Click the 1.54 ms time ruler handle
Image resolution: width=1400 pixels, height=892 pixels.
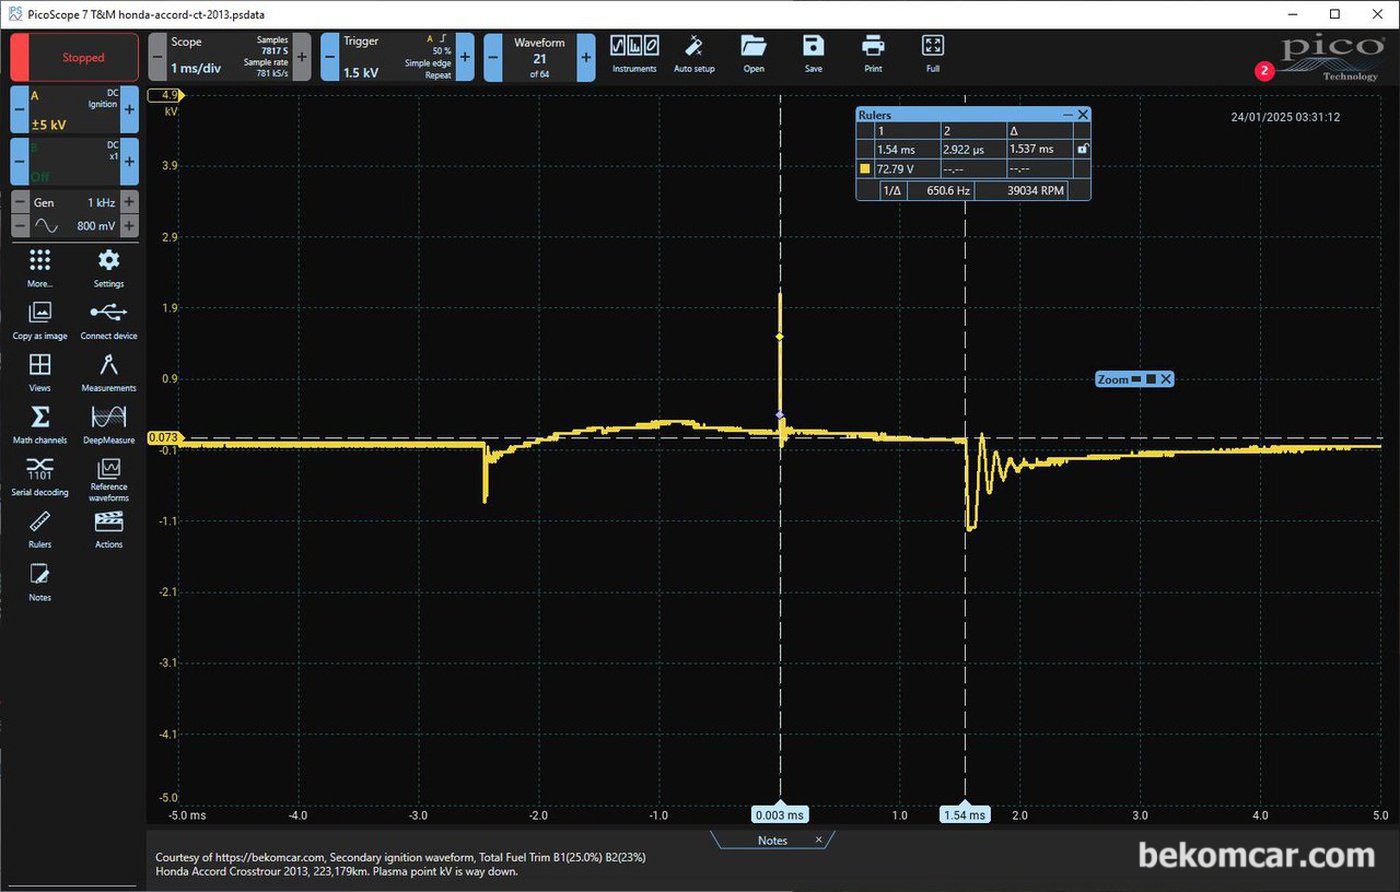pyautogui.click(x=964, y=815)
